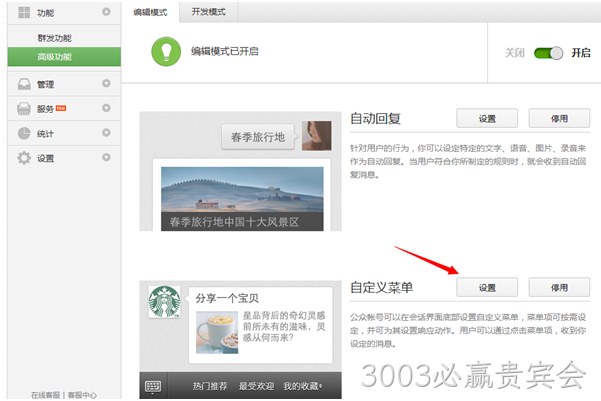Click the 服务 label in the sidebar
The image size is (601, 401).
(45, 109)
